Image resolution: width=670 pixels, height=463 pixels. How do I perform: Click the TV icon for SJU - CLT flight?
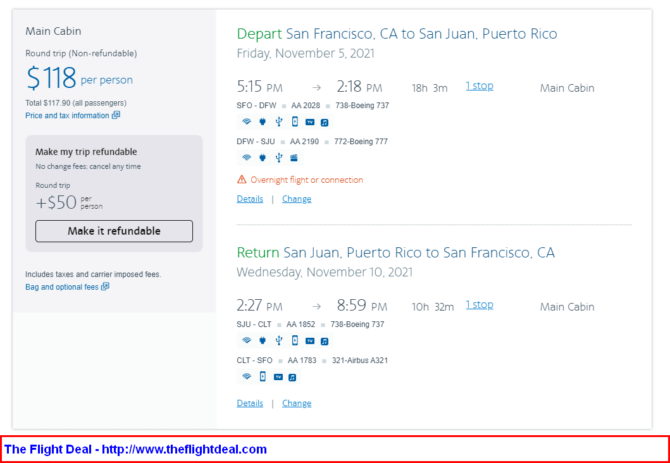(310, 341)
